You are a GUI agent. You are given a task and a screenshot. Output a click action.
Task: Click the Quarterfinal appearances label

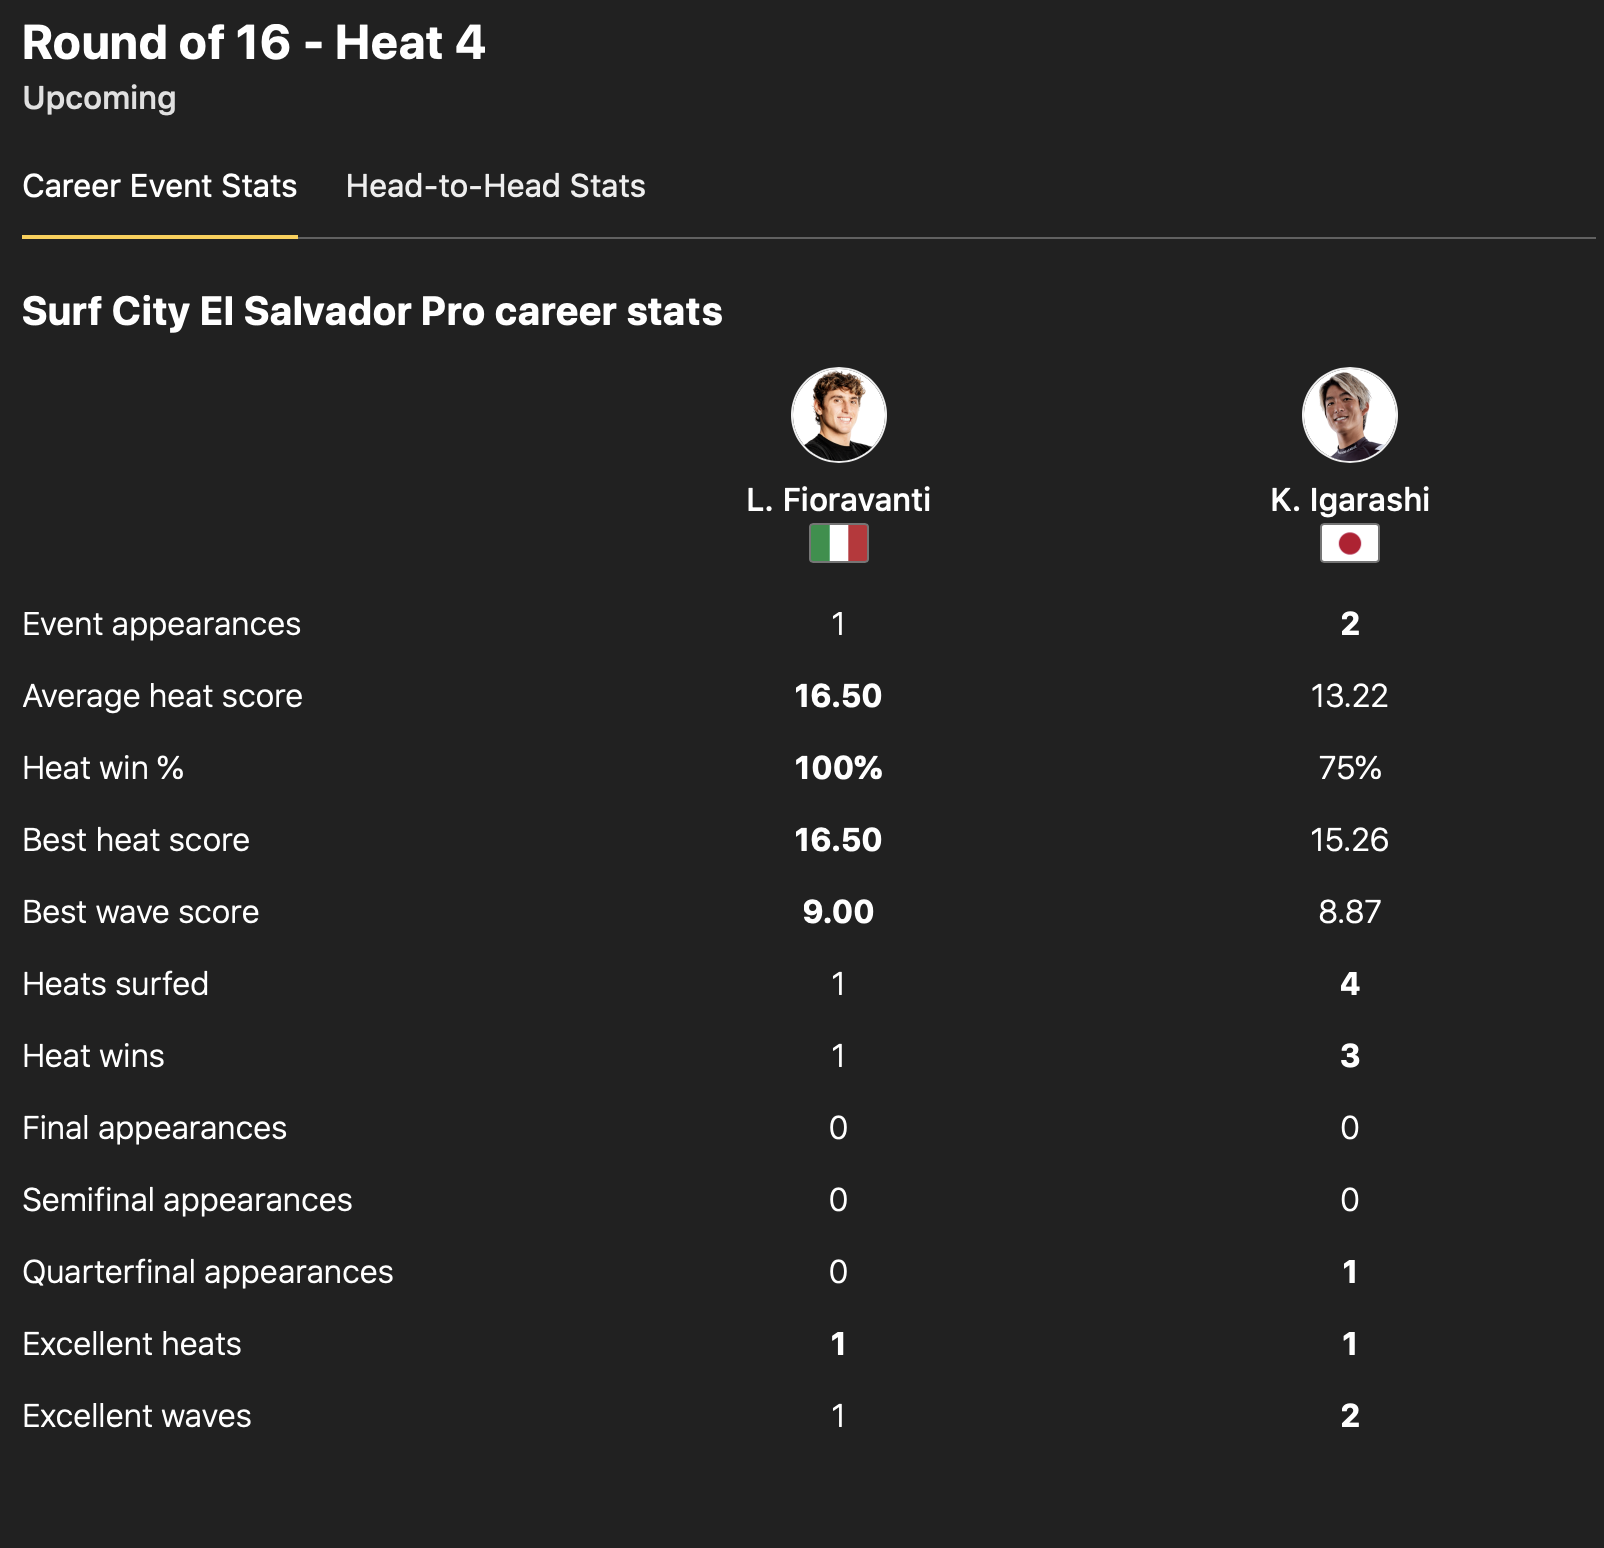[x=207, y=1272]
